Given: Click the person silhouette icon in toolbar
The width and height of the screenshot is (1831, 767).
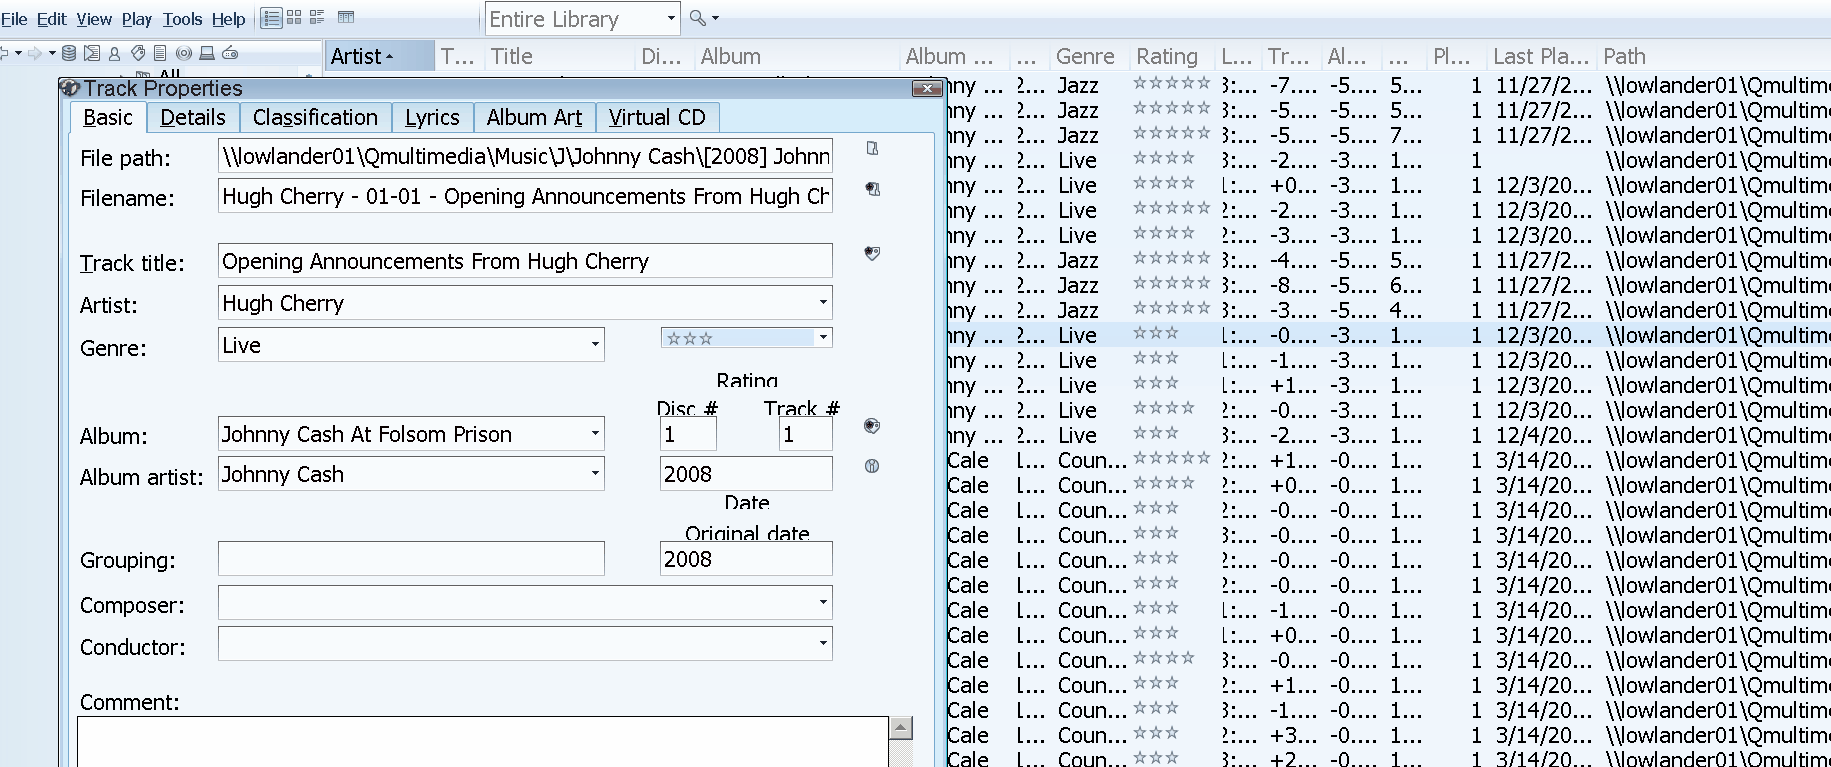Looking at the screenshot, I should (x=114, y=53).
